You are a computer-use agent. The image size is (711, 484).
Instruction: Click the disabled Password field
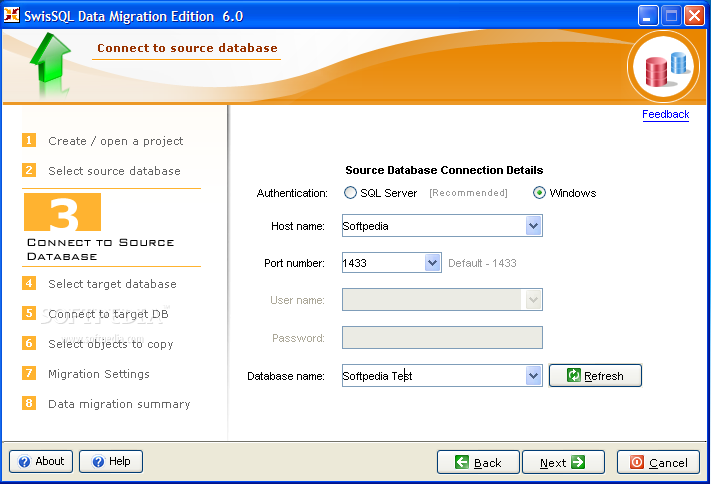coord(442,337)
